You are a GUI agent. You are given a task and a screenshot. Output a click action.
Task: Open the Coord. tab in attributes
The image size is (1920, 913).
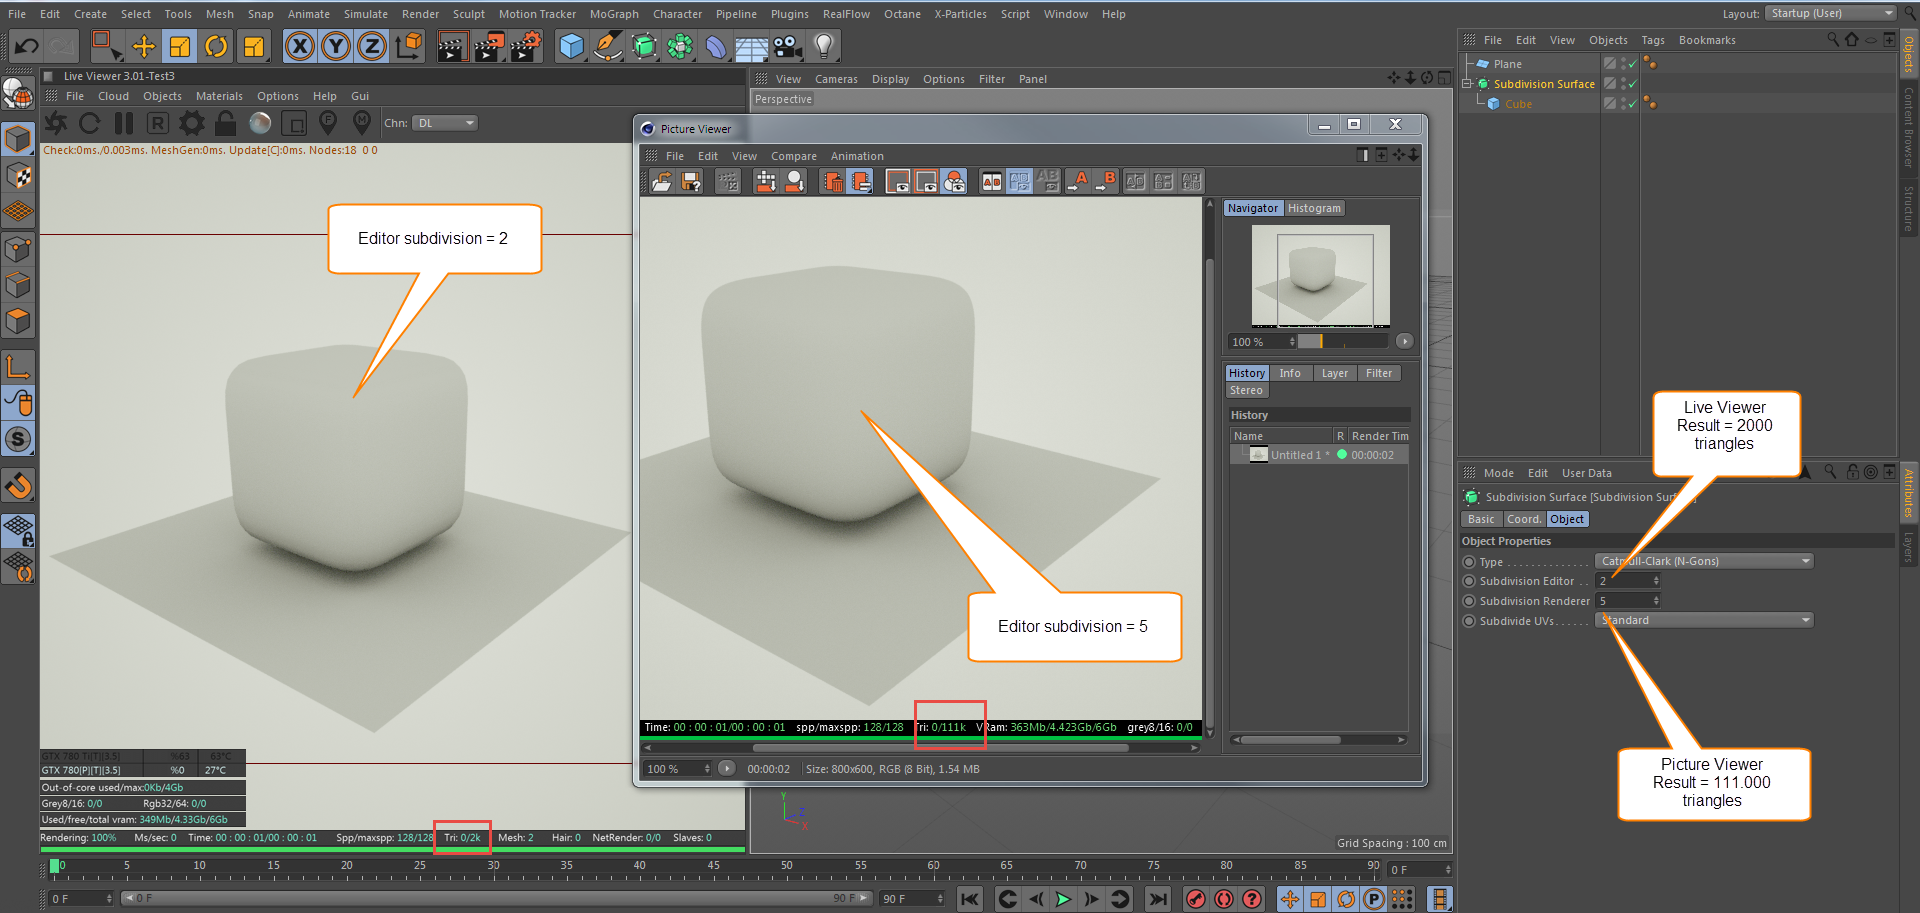tap(1523, 519)
